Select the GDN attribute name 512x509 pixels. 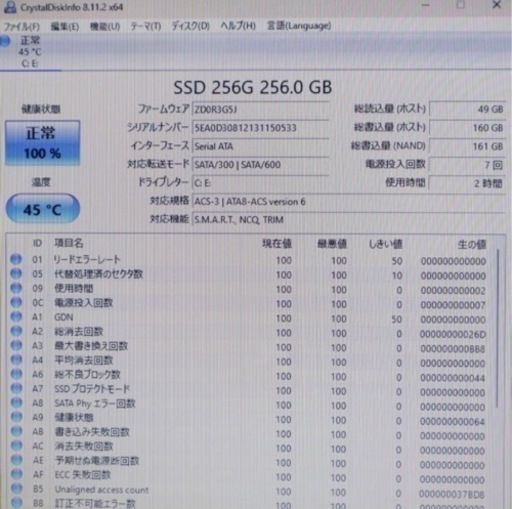(x=64, y=317)
